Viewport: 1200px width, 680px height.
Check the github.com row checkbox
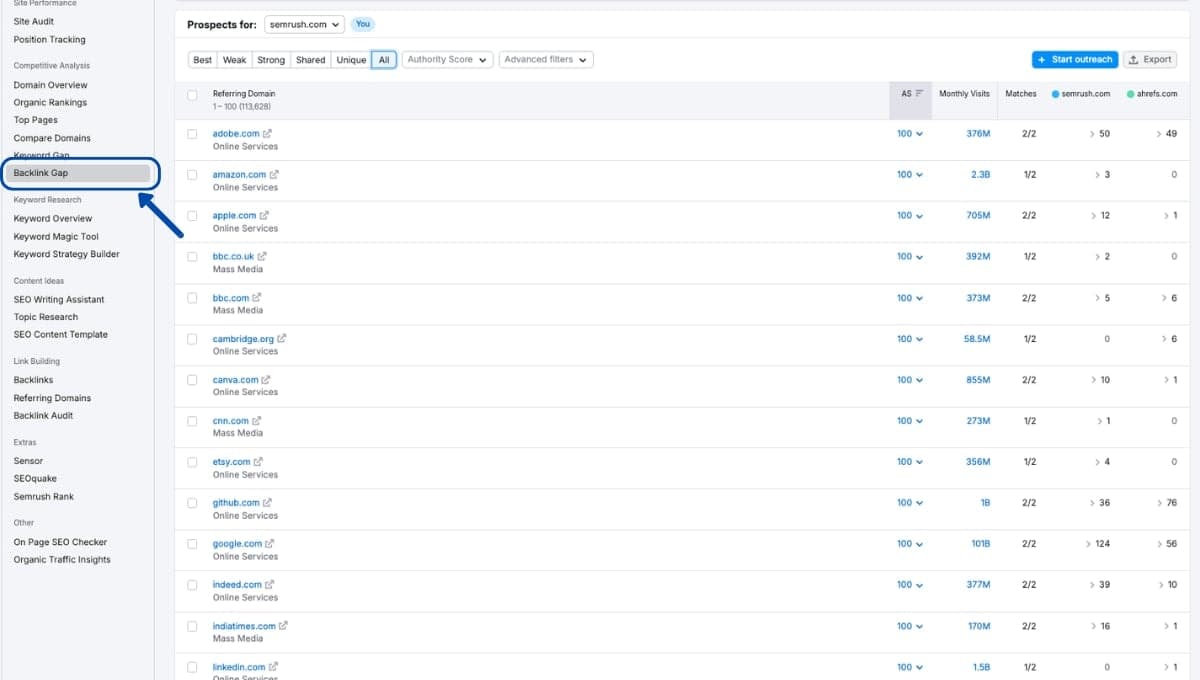click(192, 503)
